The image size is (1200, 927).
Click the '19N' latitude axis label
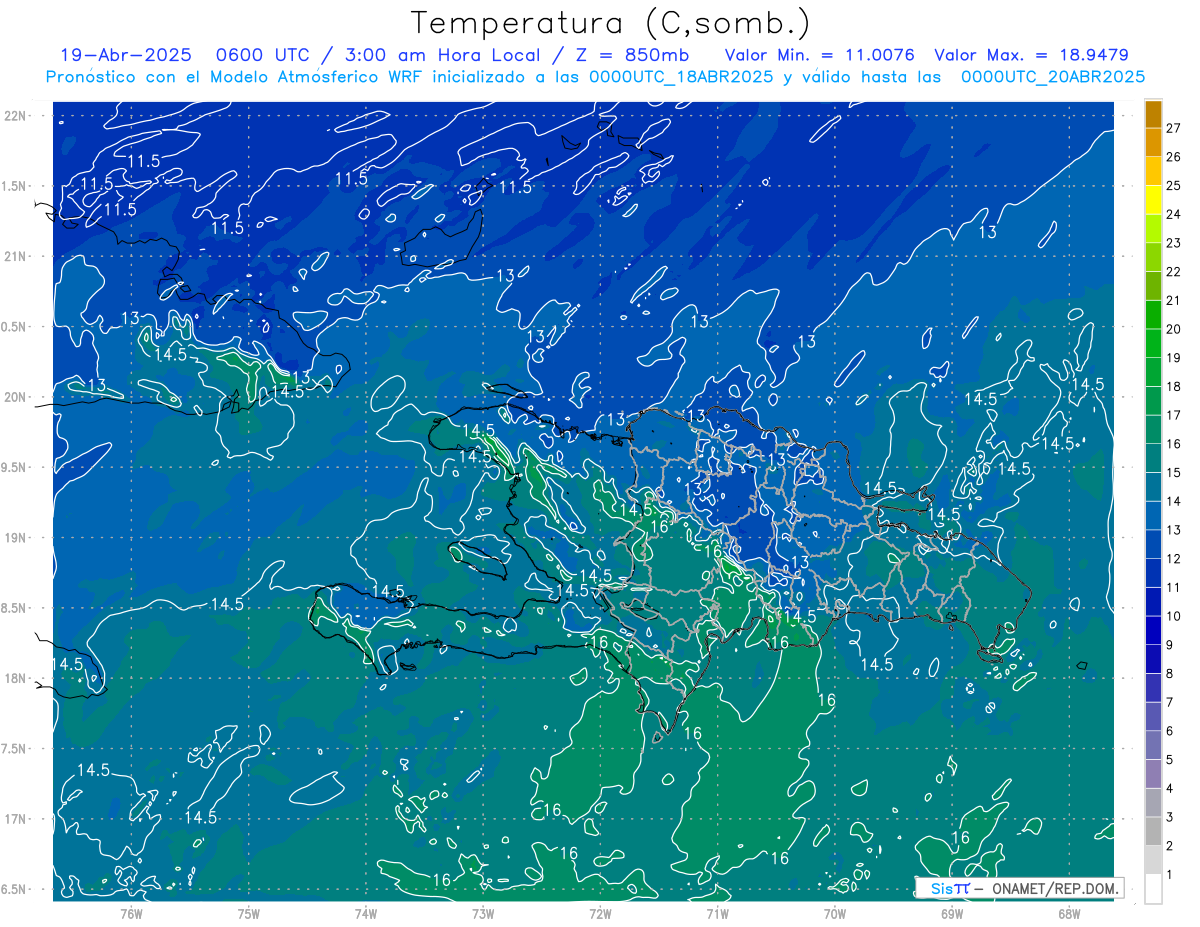[16, 538]
